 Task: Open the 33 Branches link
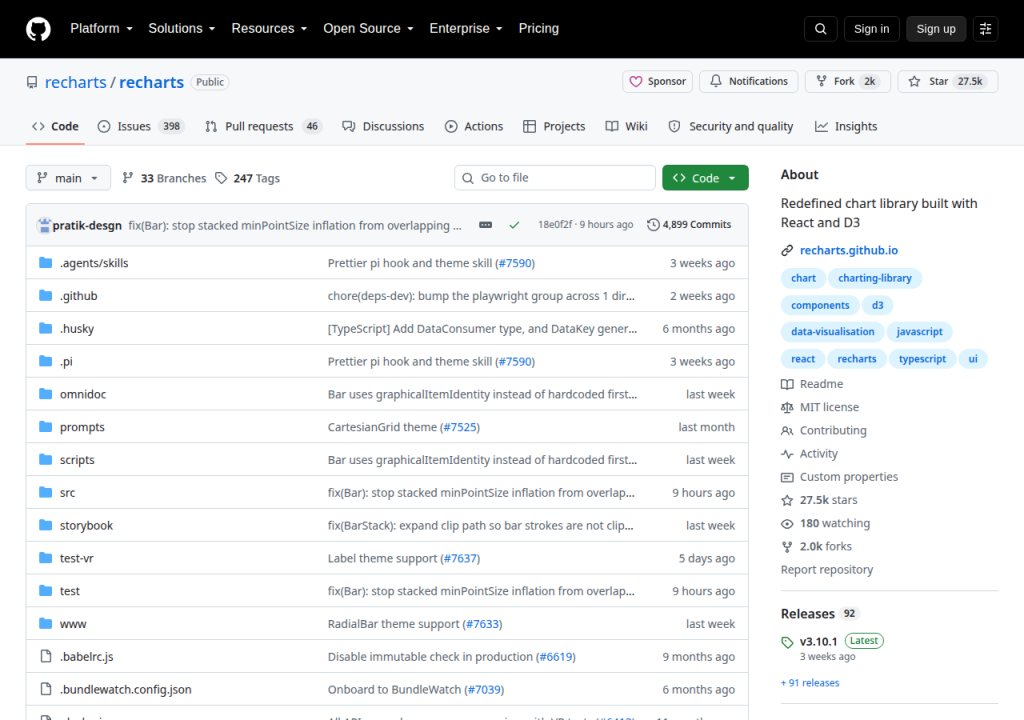[164, 178]
